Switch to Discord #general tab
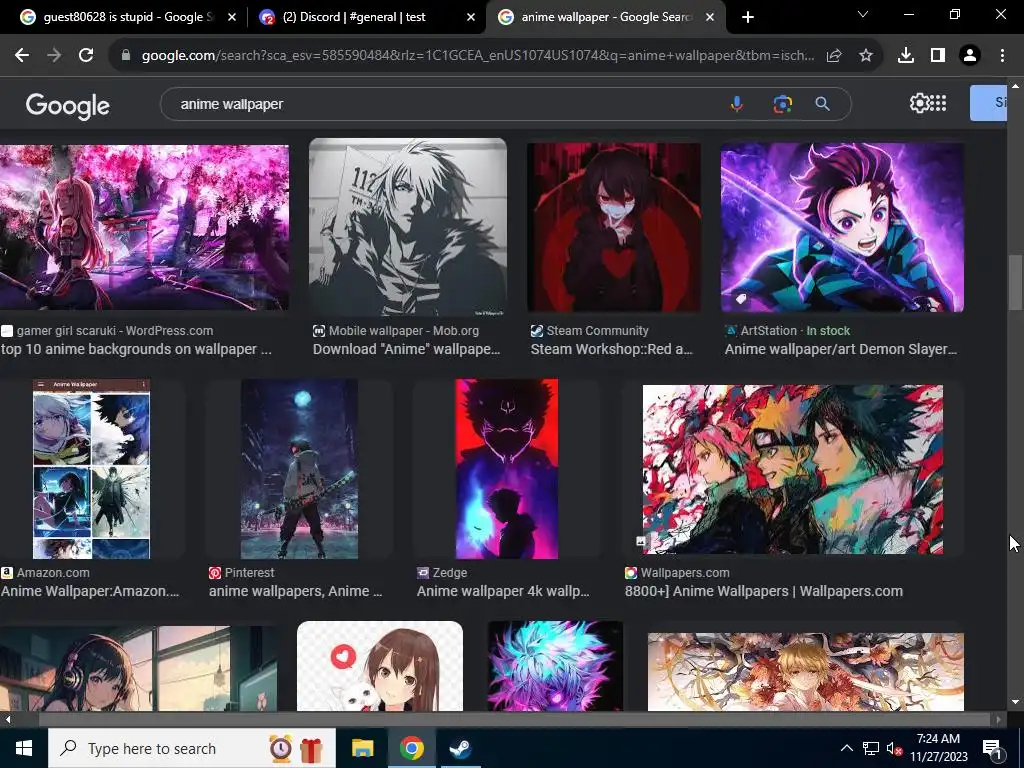 pyautogui.click(x=367, y=17)
